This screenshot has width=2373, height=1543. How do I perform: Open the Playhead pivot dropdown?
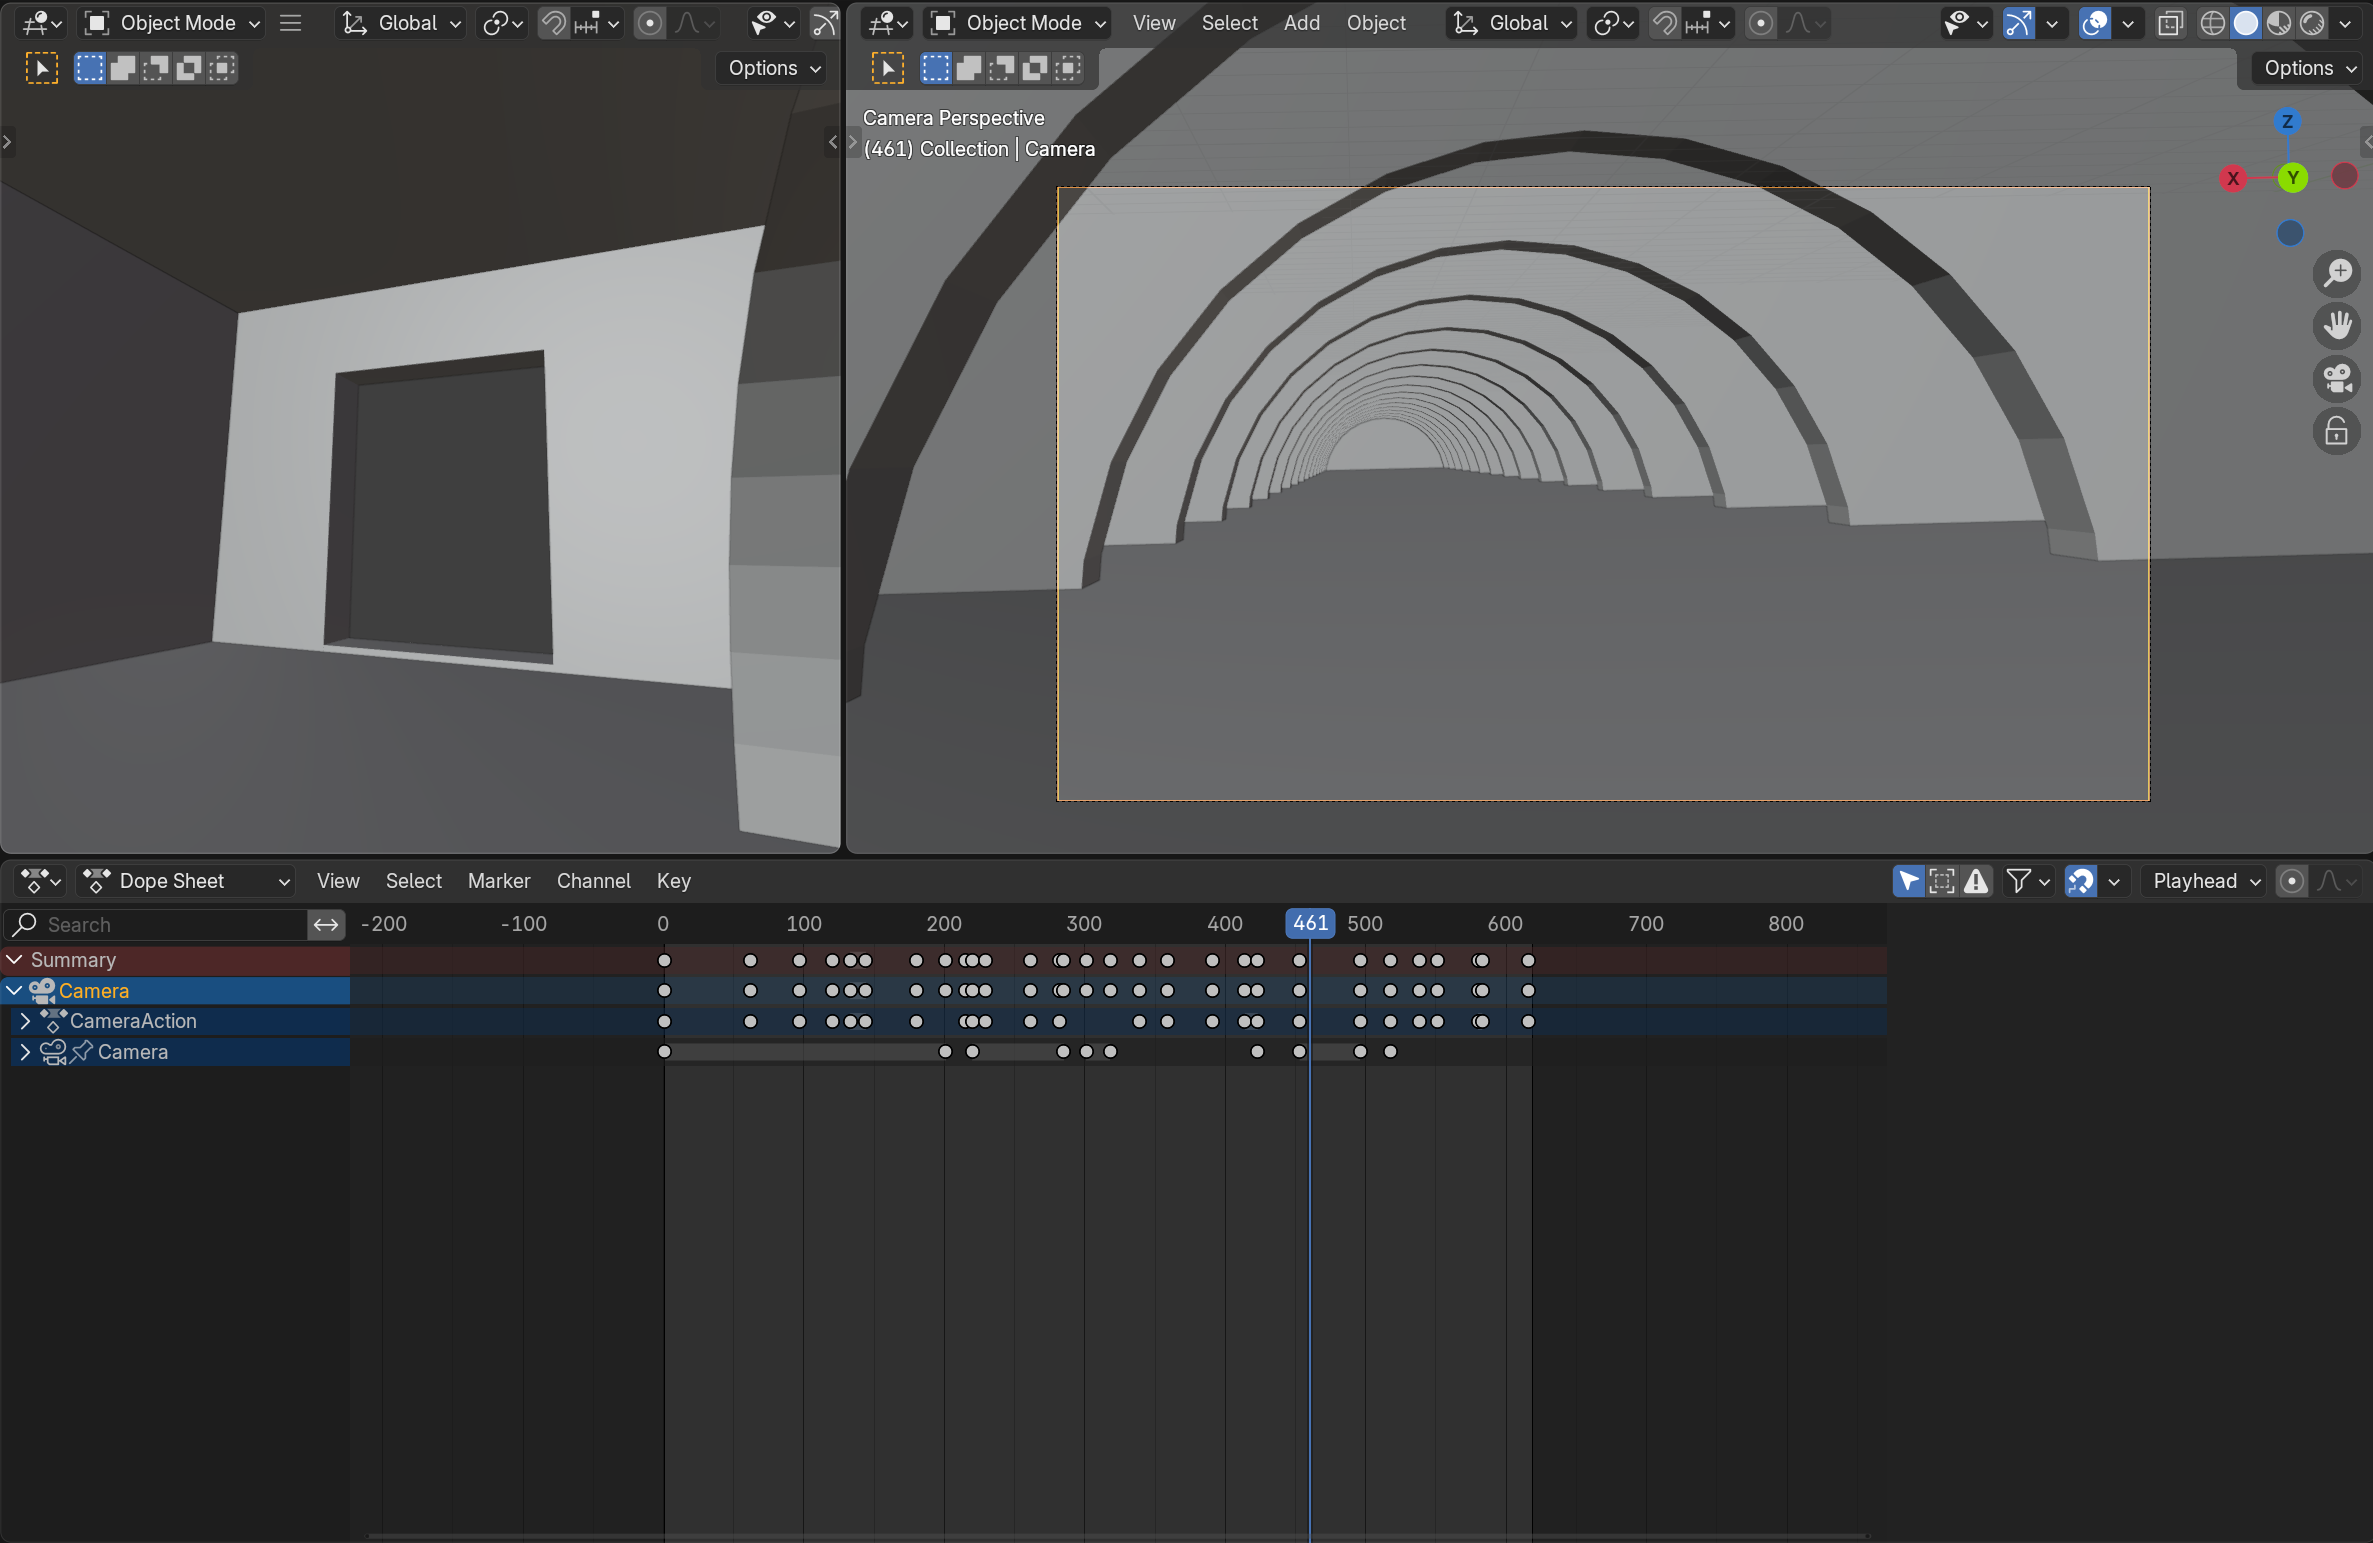point(2206,881)
